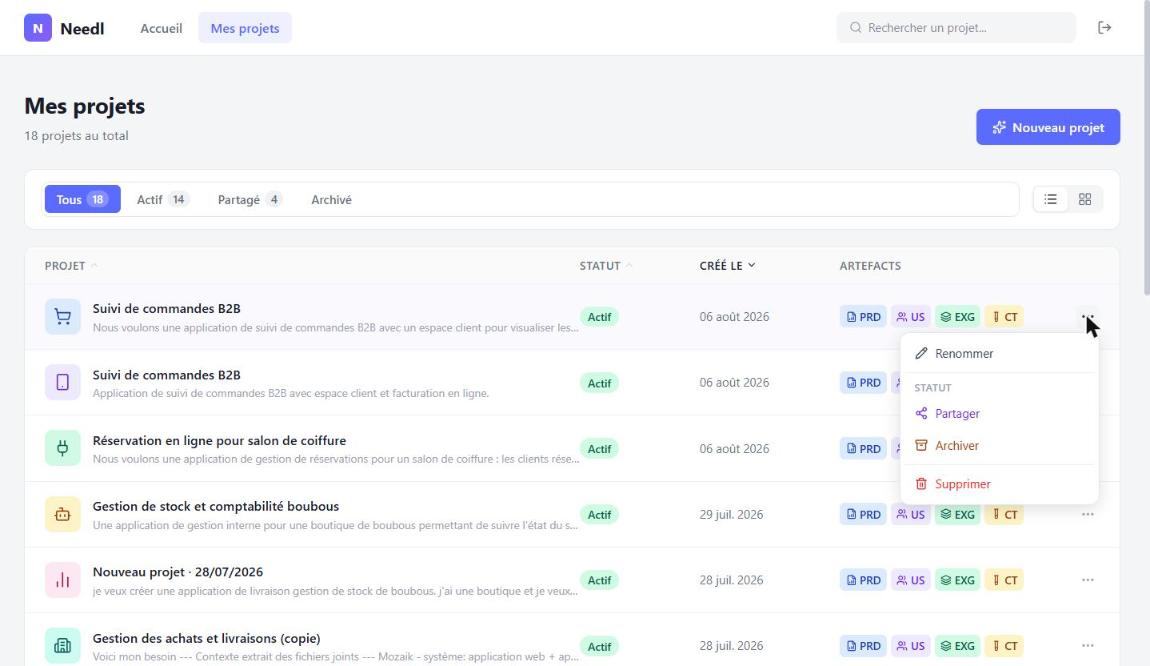Image resolution: width=1150 pixels, height=666 pixels.
Task: Open PRD artefact of Réservation en ligne project
Action: (863, 448)
